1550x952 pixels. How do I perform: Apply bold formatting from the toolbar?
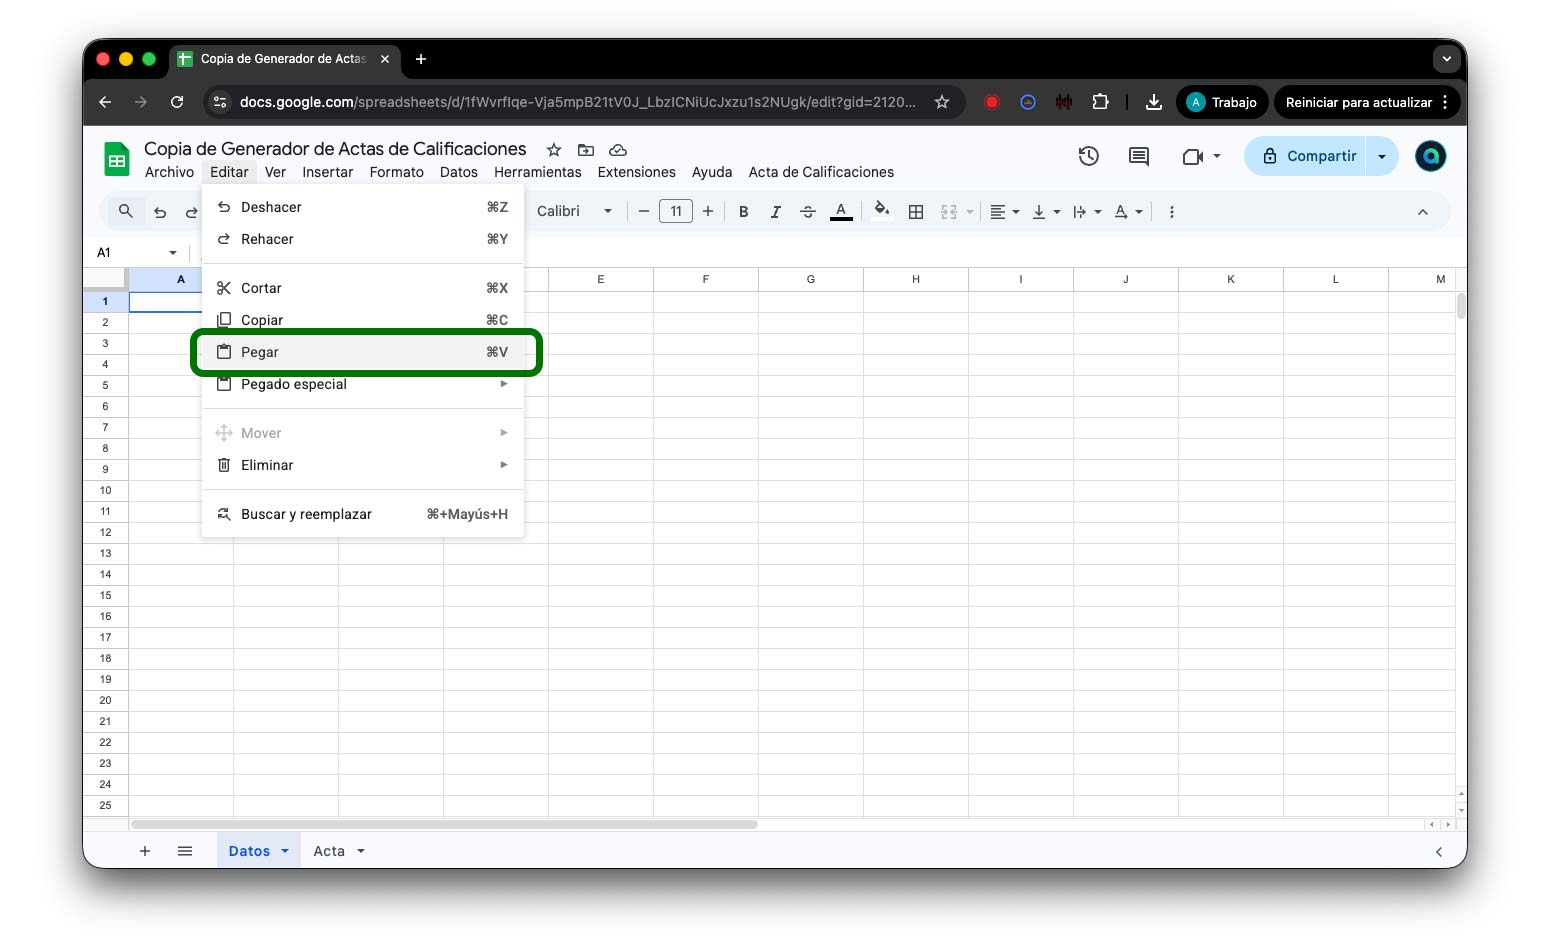tap(743, 211)
